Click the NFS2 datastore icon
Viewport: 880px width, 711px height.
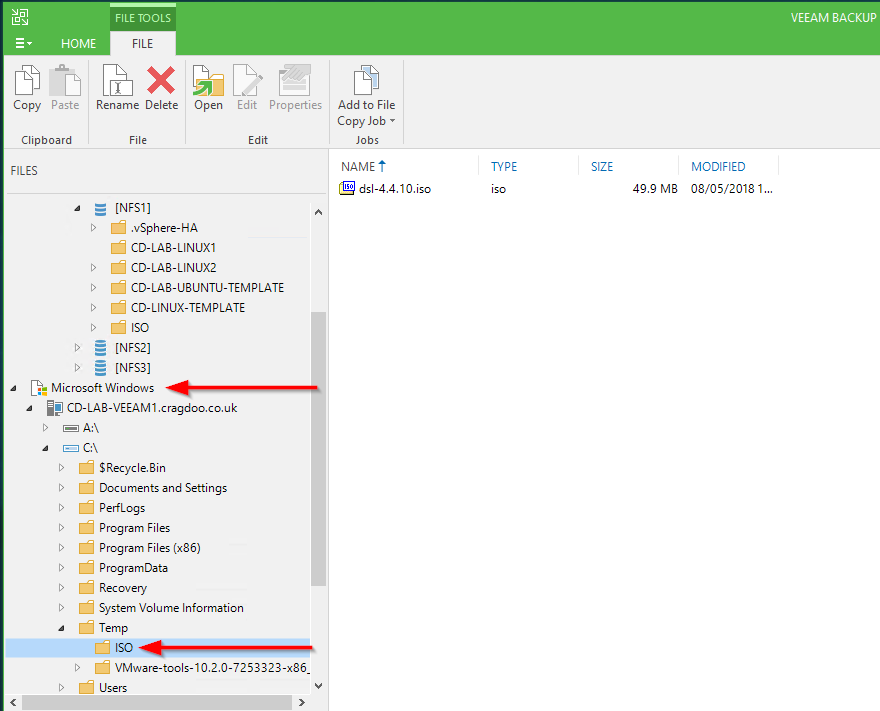pyautogui.click(x=100, y=348)
